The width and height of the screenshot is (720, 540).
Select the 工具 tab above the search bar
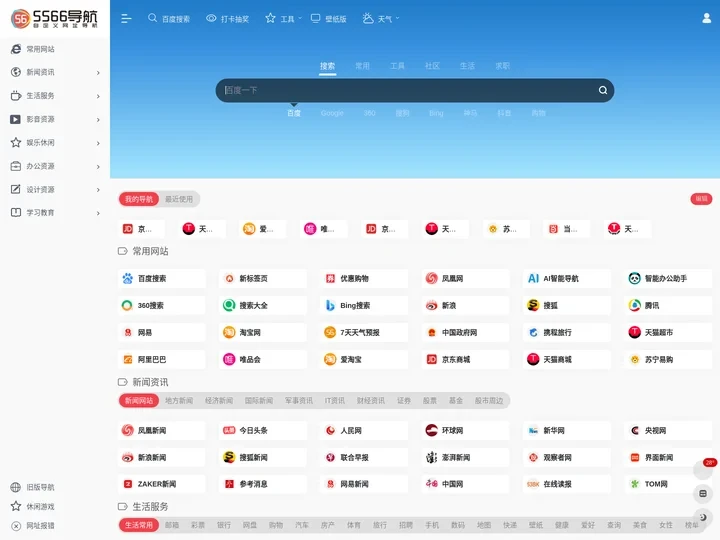397,66
